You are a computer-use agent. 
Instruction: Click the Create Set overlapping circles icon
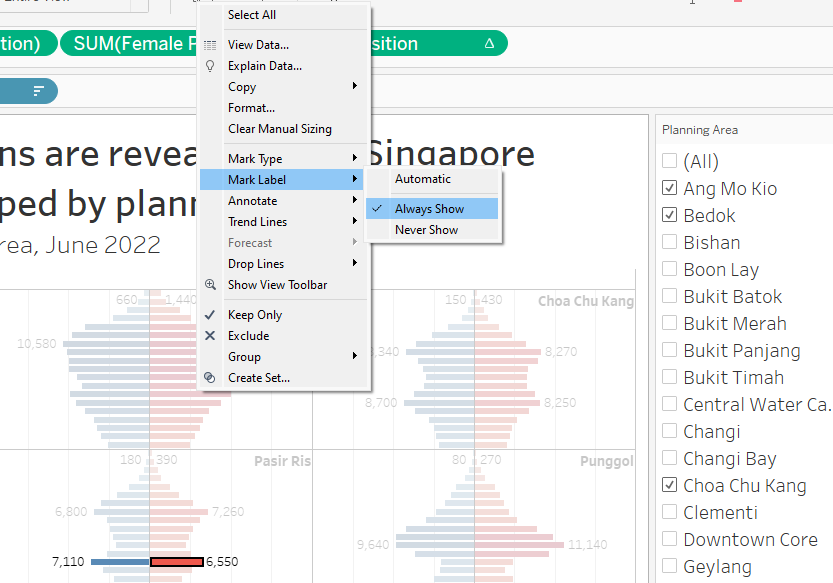click(x=210, y=378)
